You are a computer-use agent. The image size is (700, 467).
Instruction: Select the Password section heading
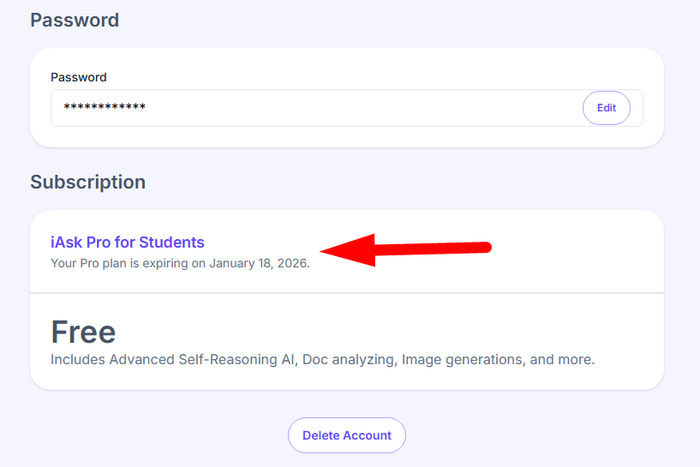(74, 20)
